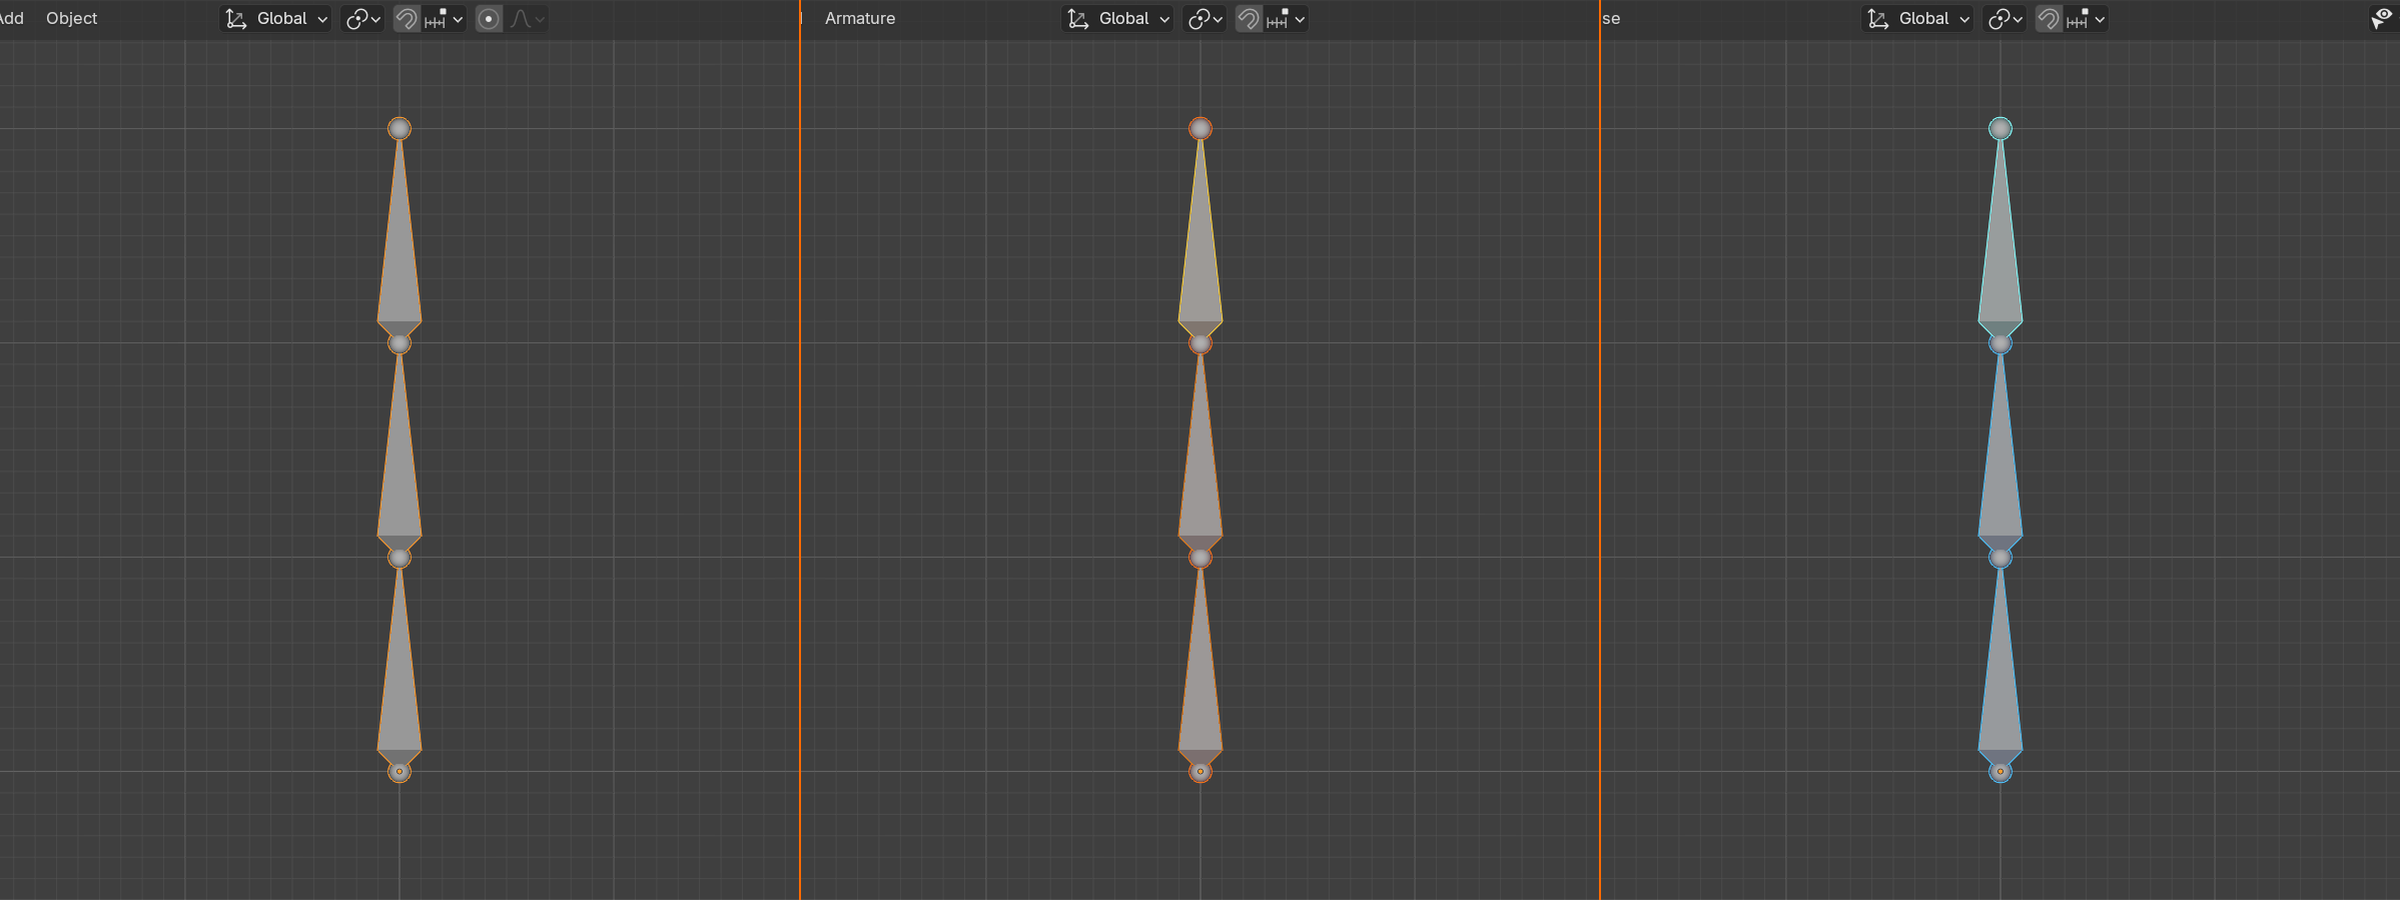Screen dimensions: 2400x900
Task: Open proportional falloff curve dropdown in left viewport
Action: (x=527, y=18)
